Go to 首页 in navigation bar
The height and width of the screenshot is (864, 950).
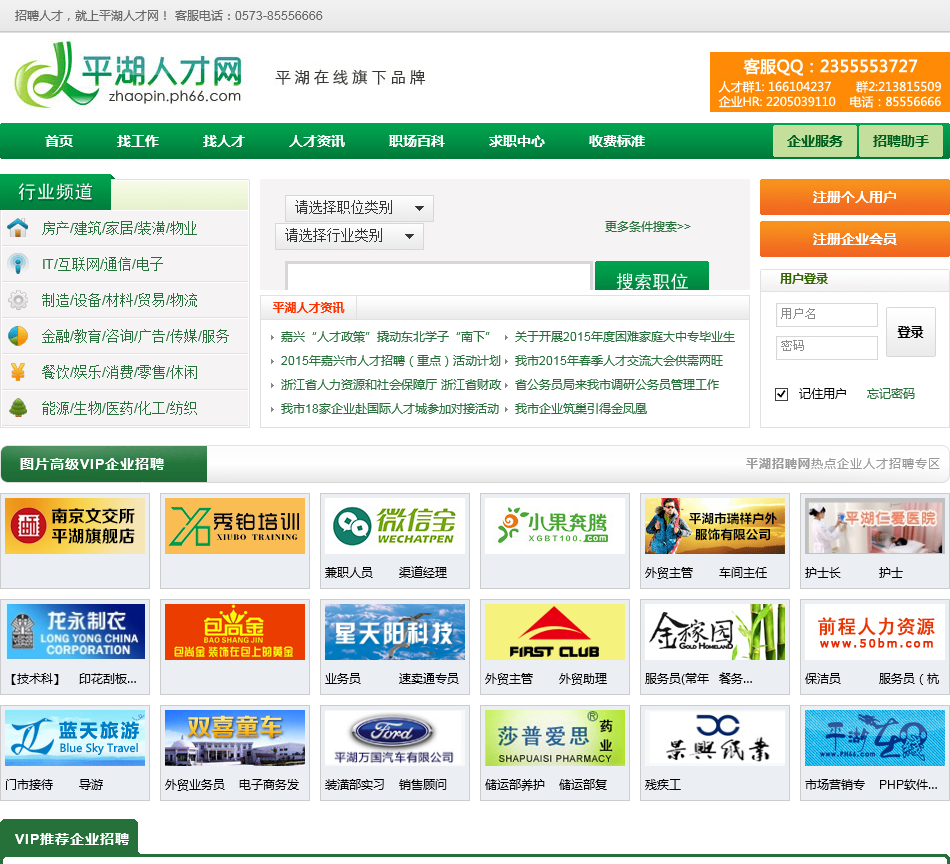(x=59, y=141)
